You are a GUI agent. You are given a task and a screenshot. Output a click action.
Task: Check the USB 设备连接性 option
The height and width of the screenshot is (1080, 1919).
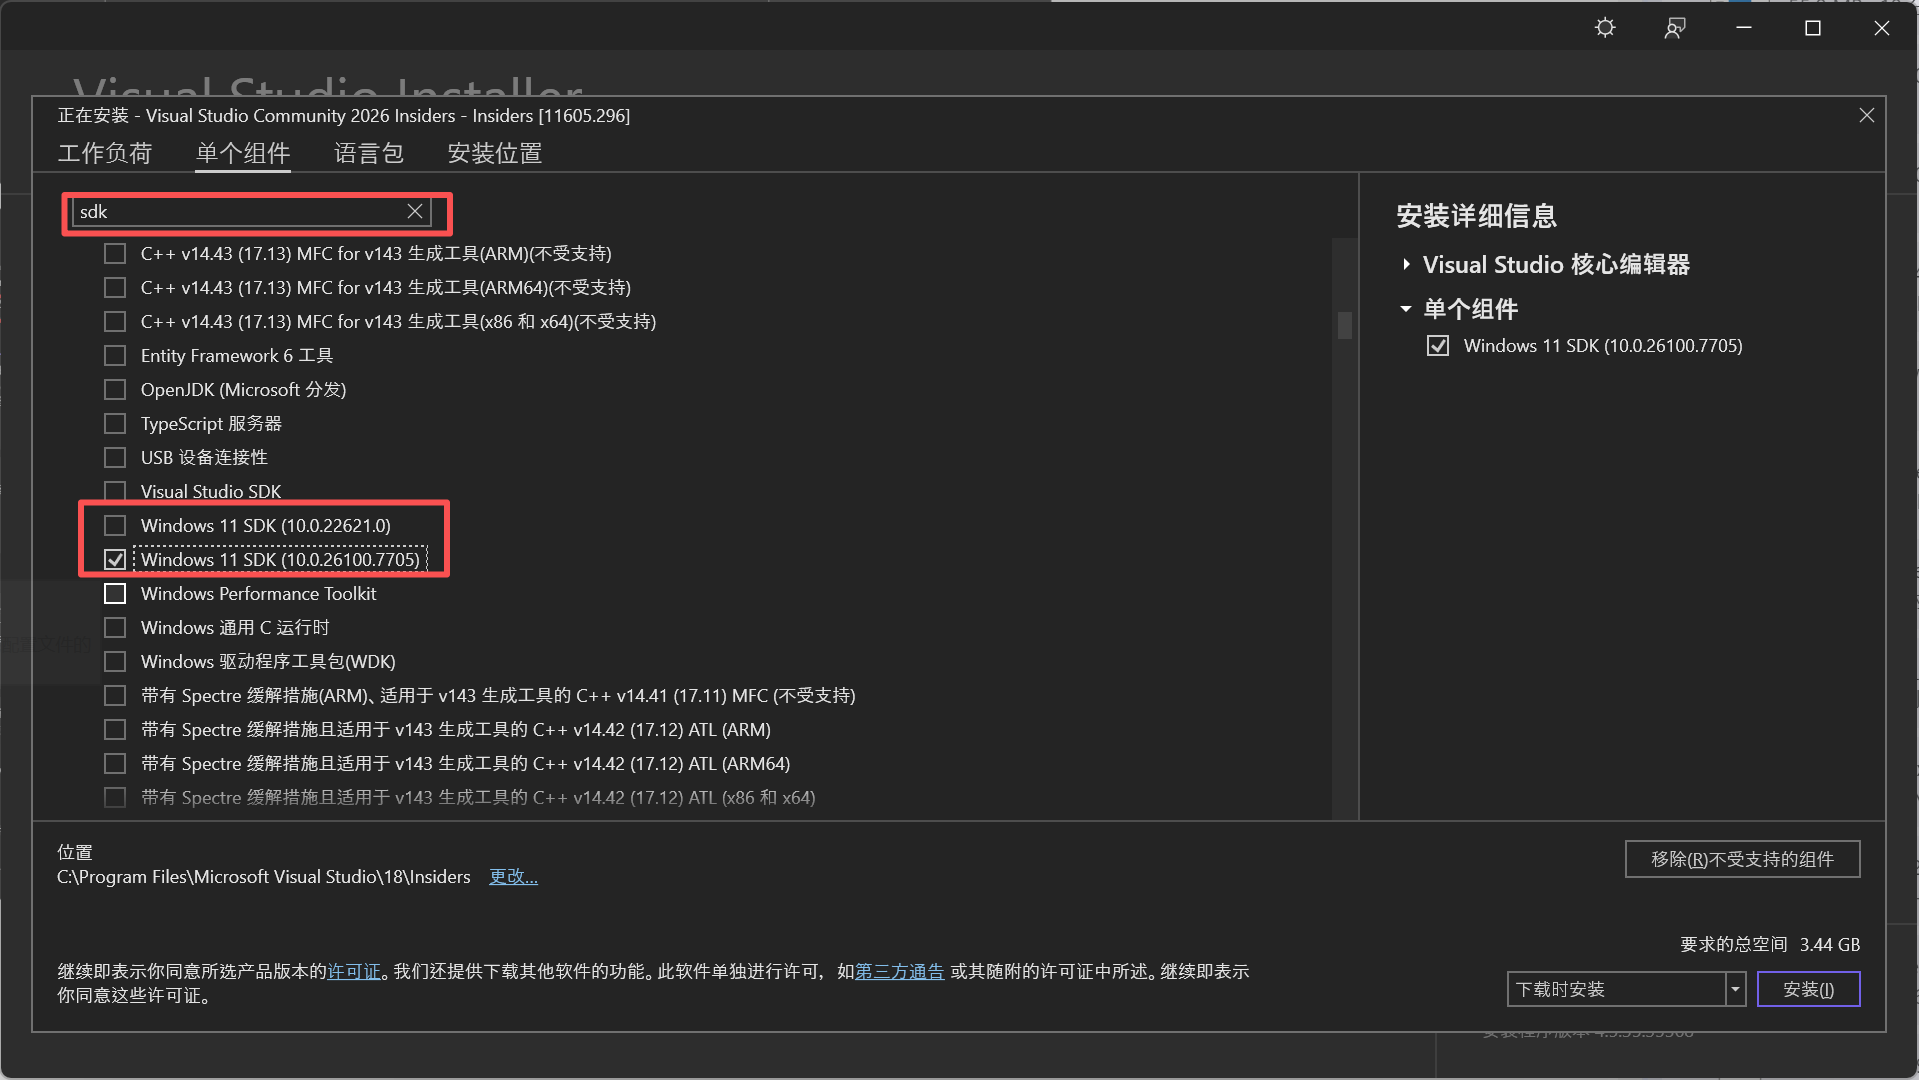(x=115, y=458)
